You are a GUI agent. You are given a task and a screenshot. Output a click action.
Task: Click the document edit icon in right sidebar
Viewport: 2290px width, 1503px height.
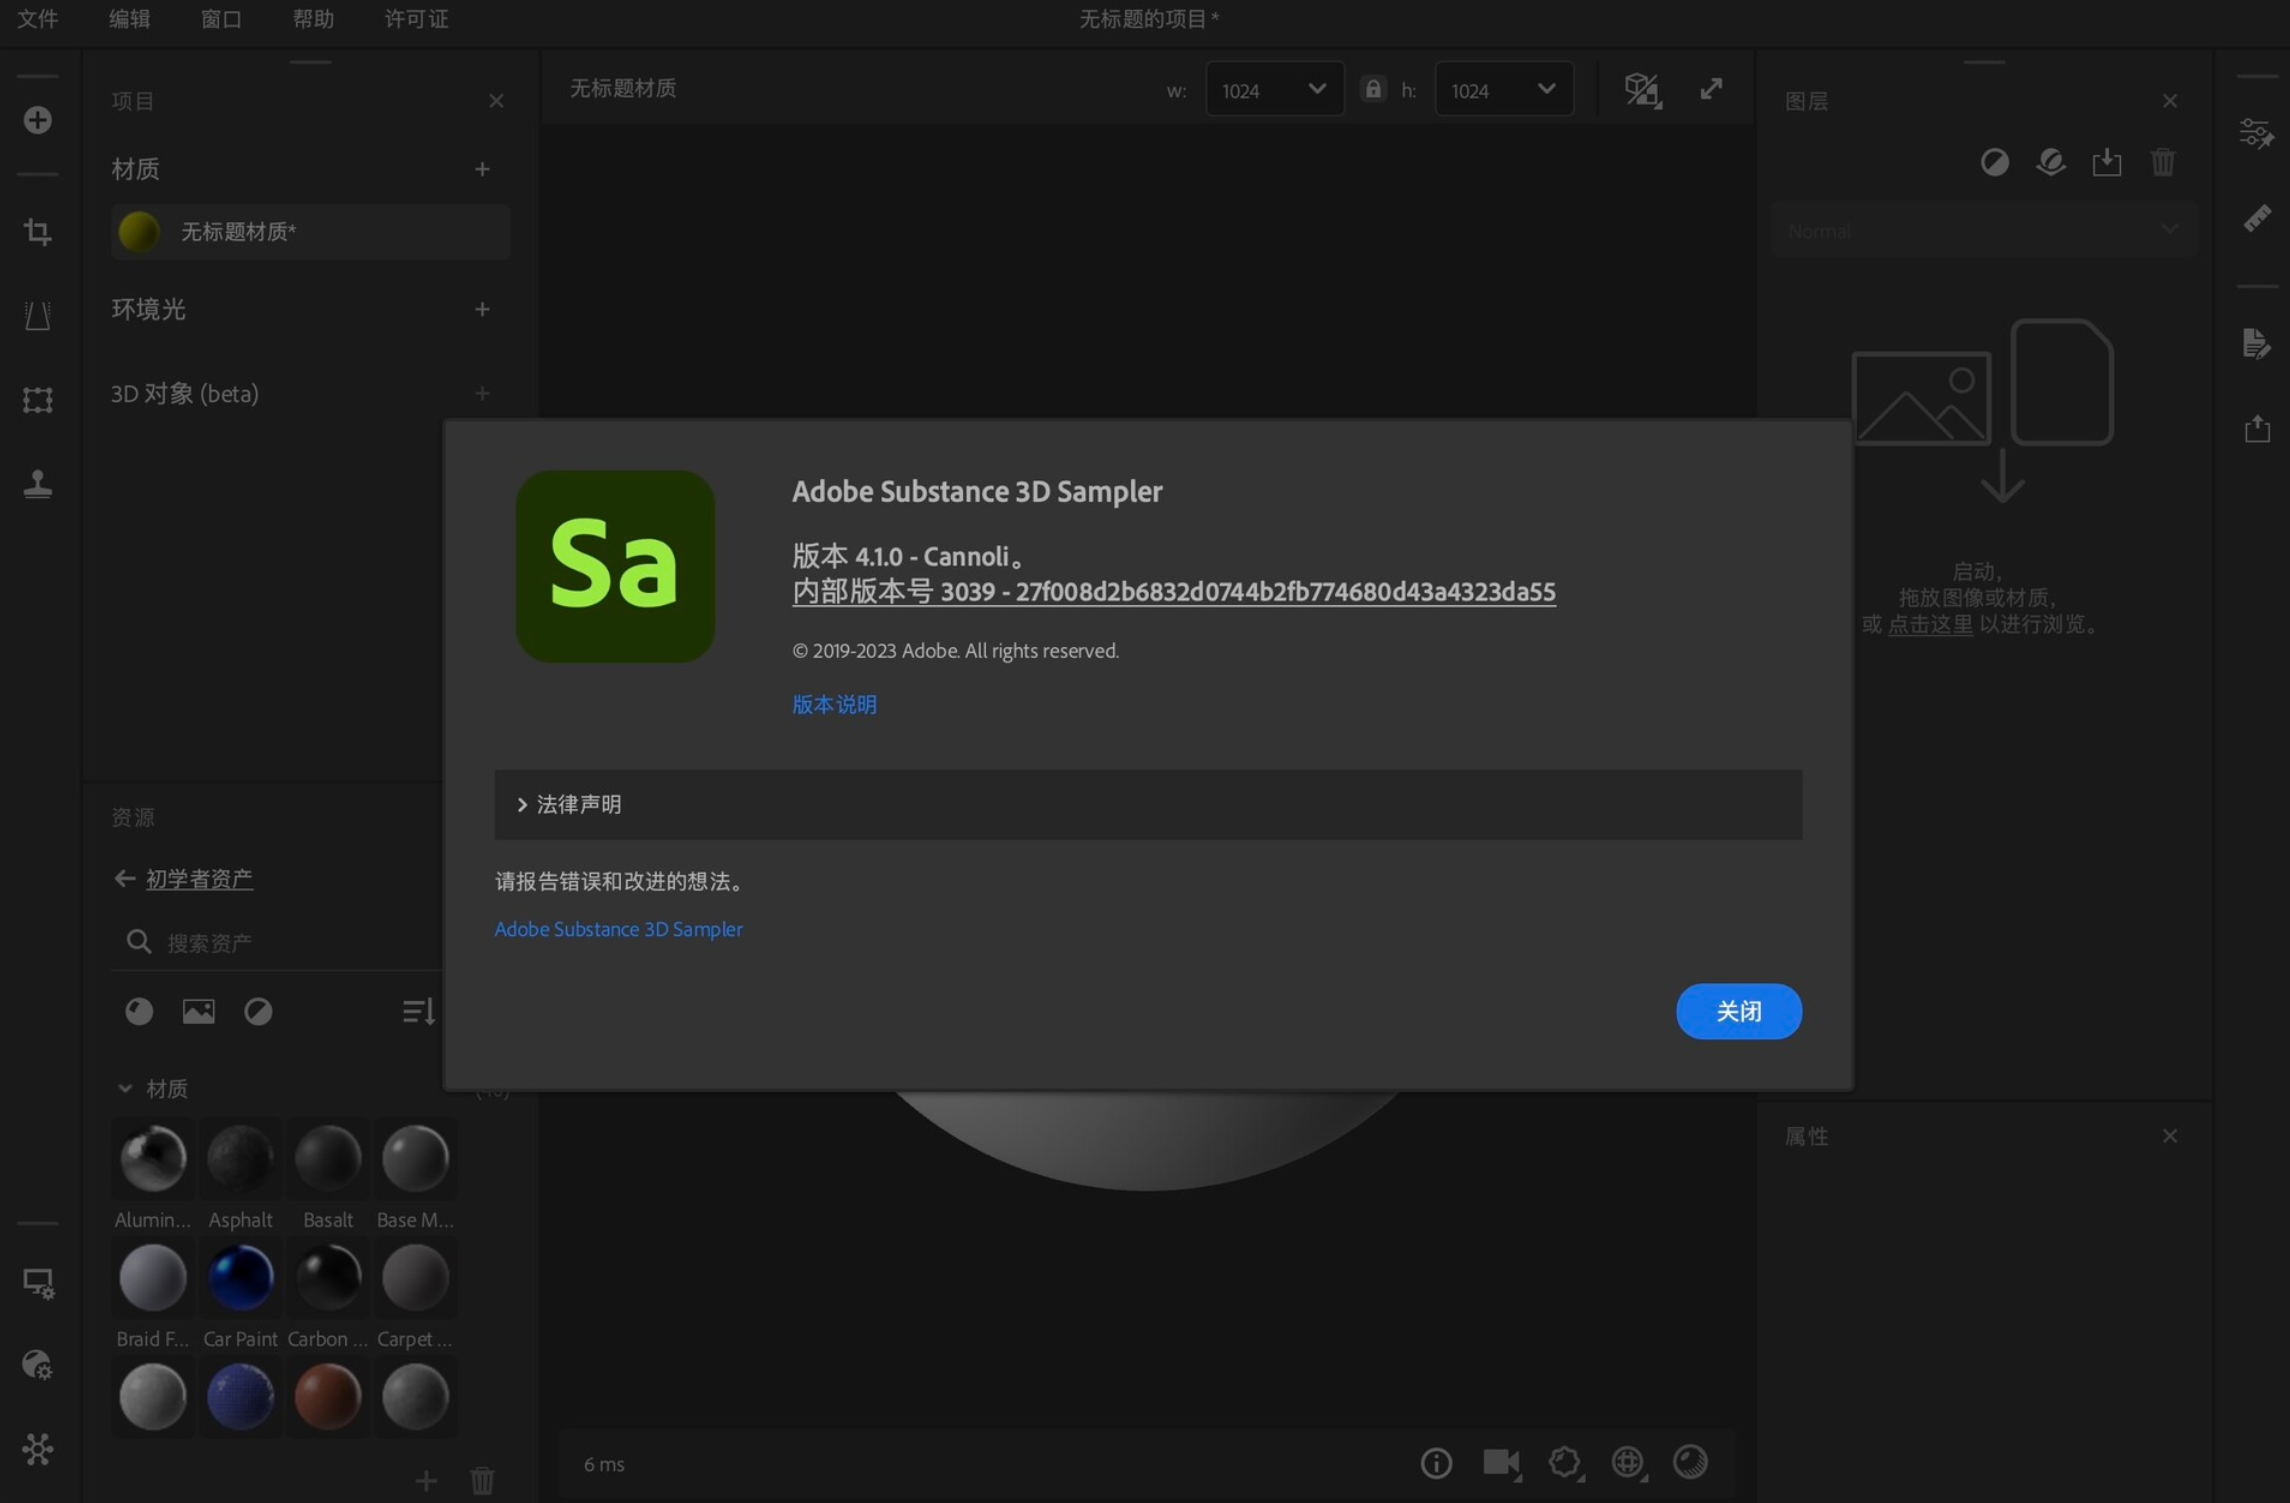pos(2257,344)
